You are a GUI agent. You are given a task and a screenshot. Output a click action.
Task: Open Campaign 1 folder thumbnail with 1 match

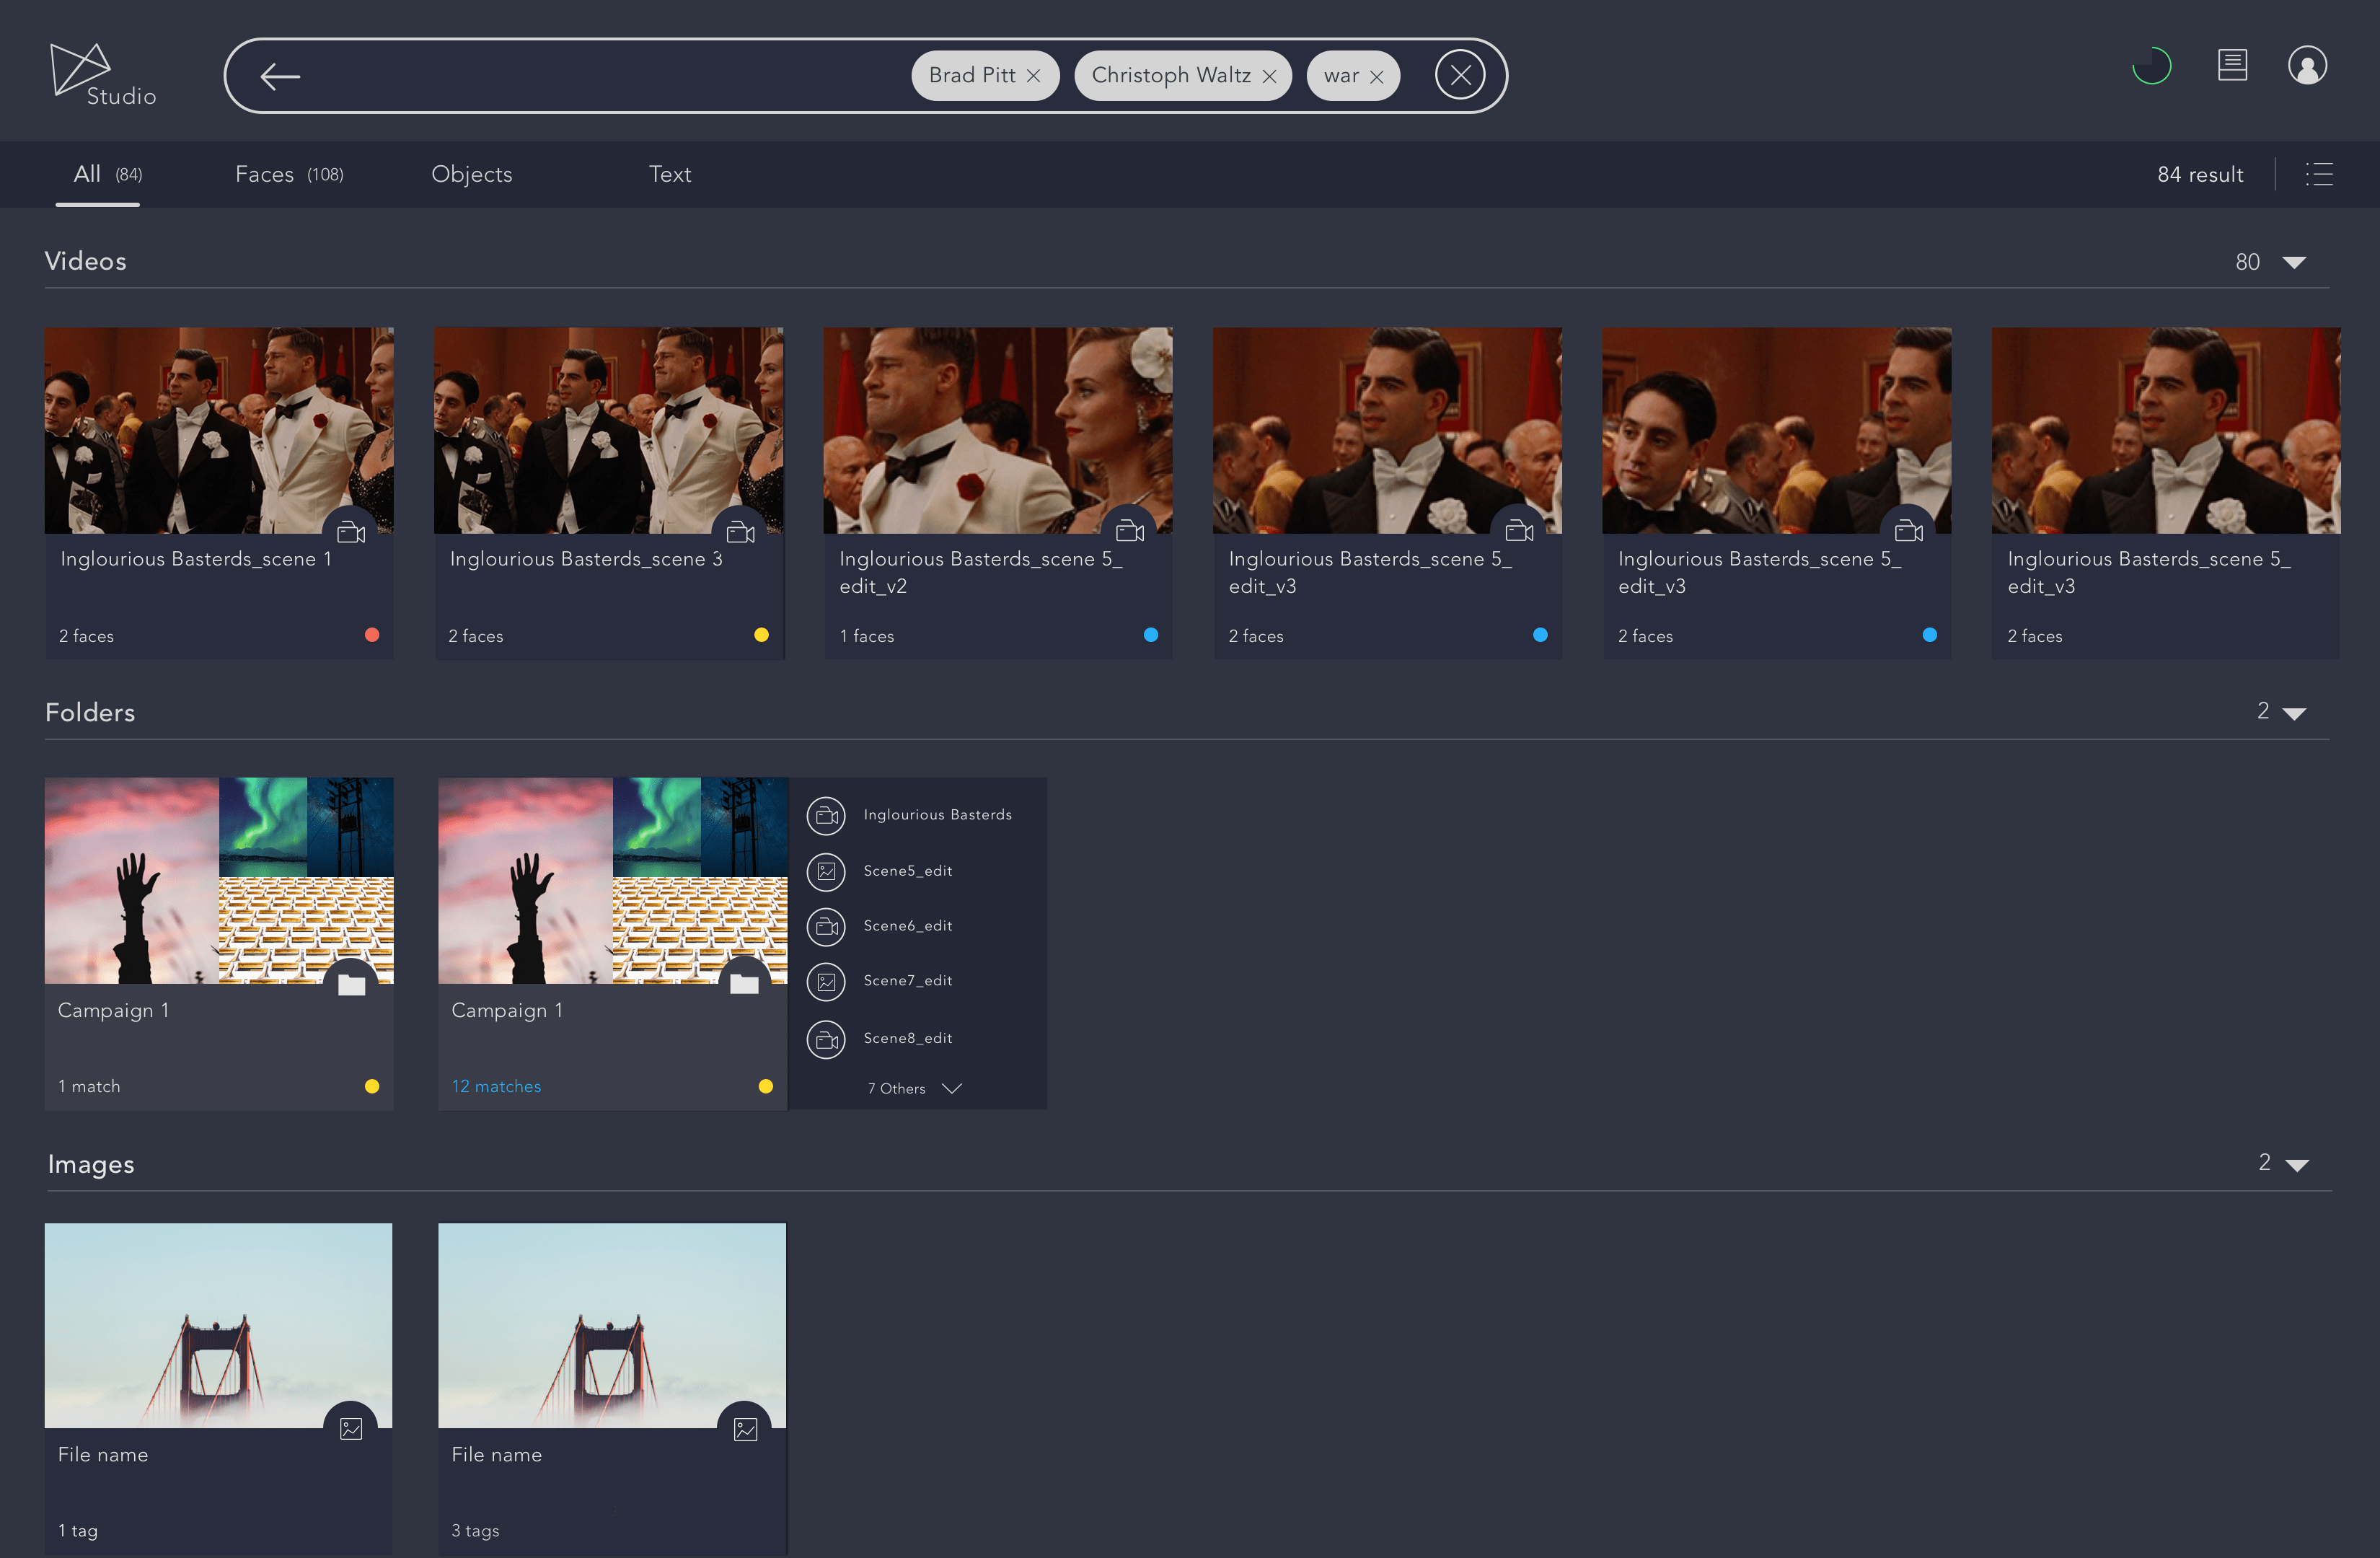click(219, 880)
